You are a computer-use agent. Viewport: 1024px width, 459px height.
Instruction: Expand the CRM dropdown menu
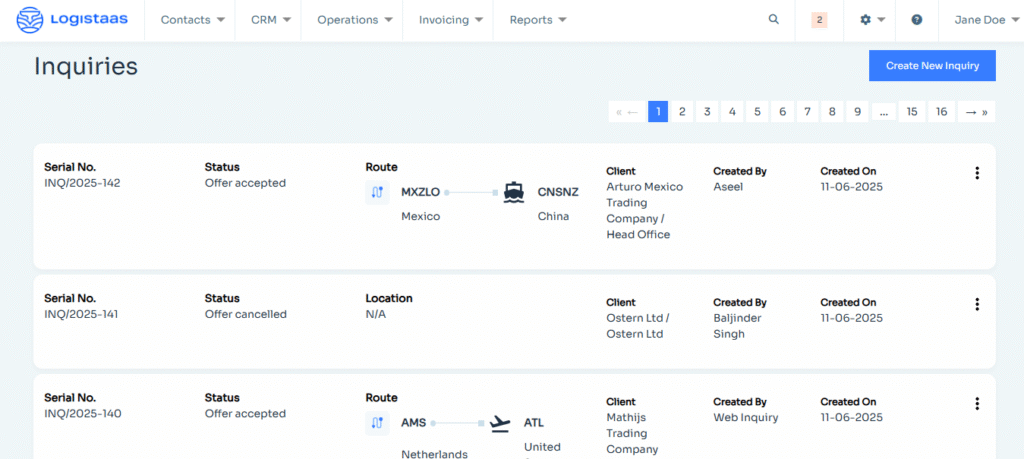coord(270,20)
